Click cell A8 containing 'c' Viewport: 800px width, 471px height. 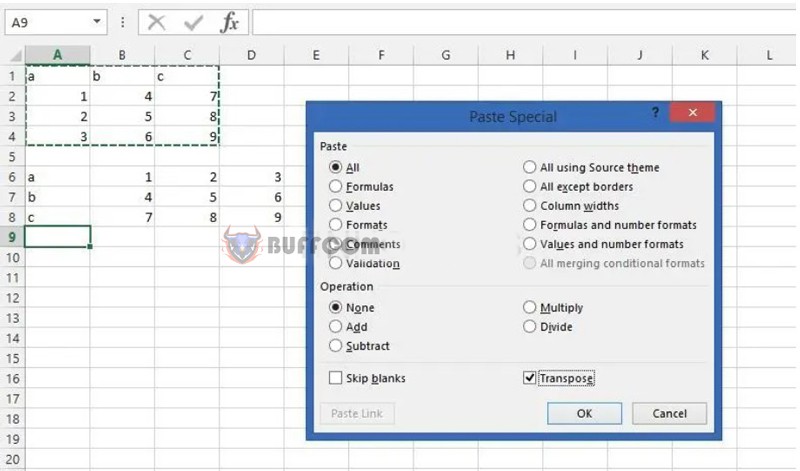58,217
